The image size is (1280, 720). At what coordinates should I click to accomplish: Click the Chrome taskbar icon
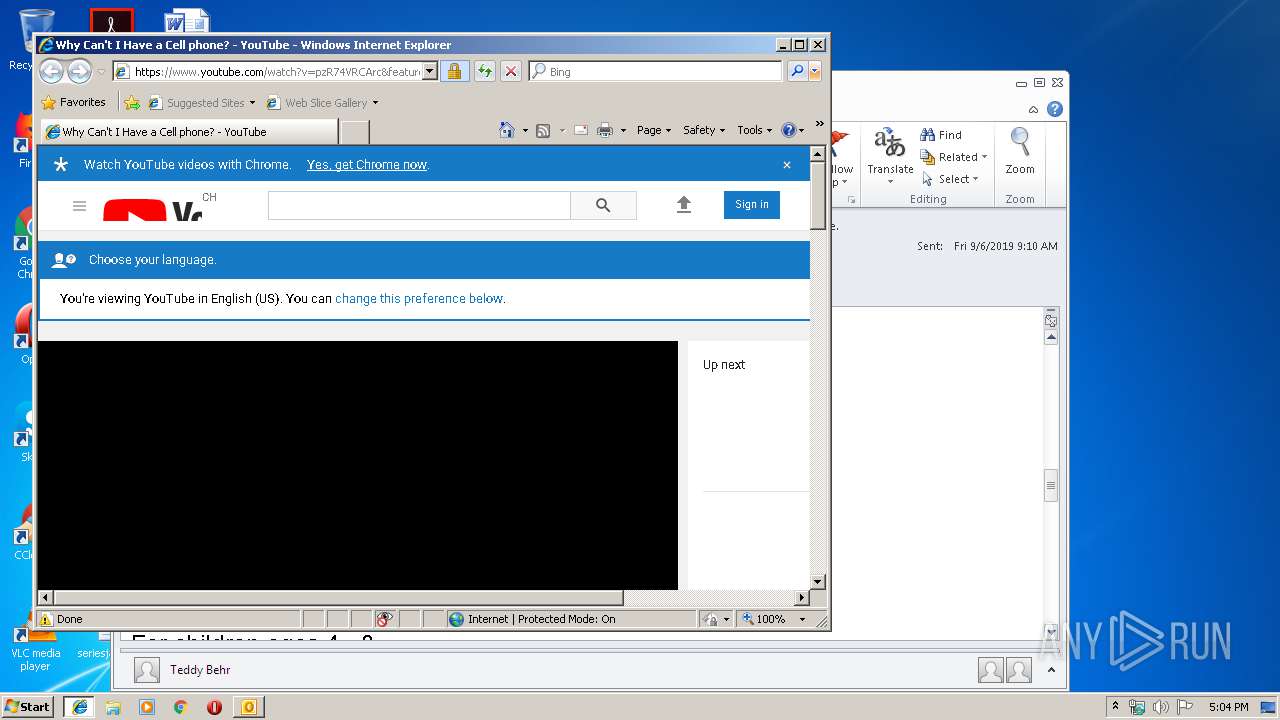(181, 707)
